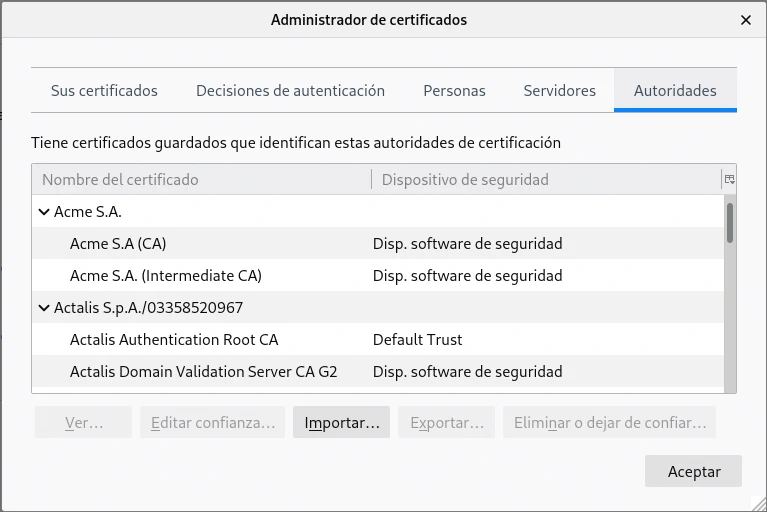Select the Servidores tab
This screenshot has height=512, width=767.
pyautogui.click(x=559, y=91)
